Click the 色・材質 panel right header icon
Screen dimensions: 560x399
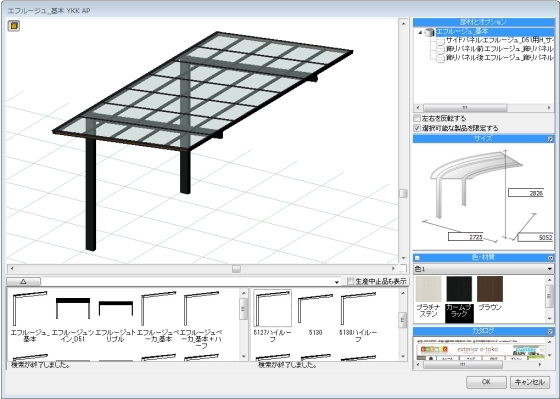coord(550,258)
